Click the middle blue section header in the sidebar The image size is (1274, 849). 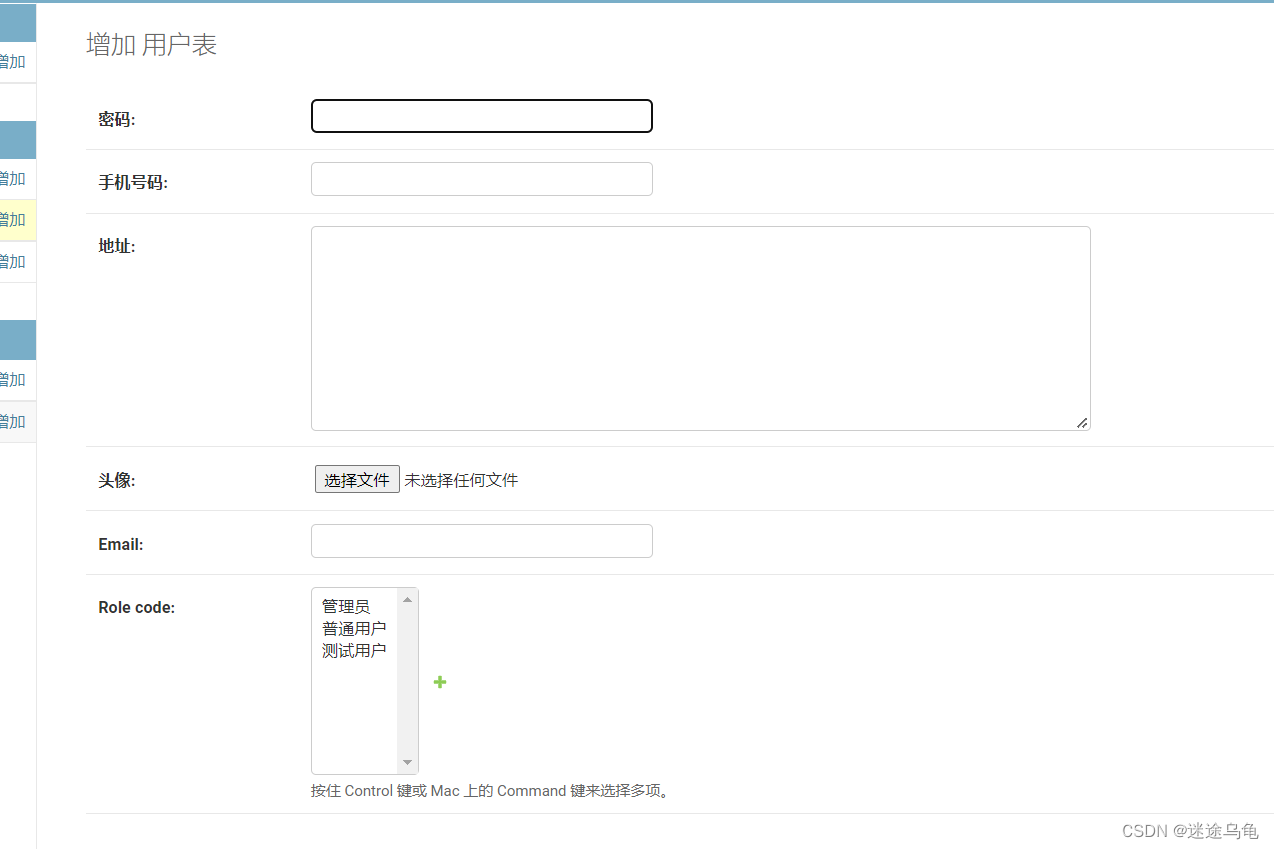(17, 140)
